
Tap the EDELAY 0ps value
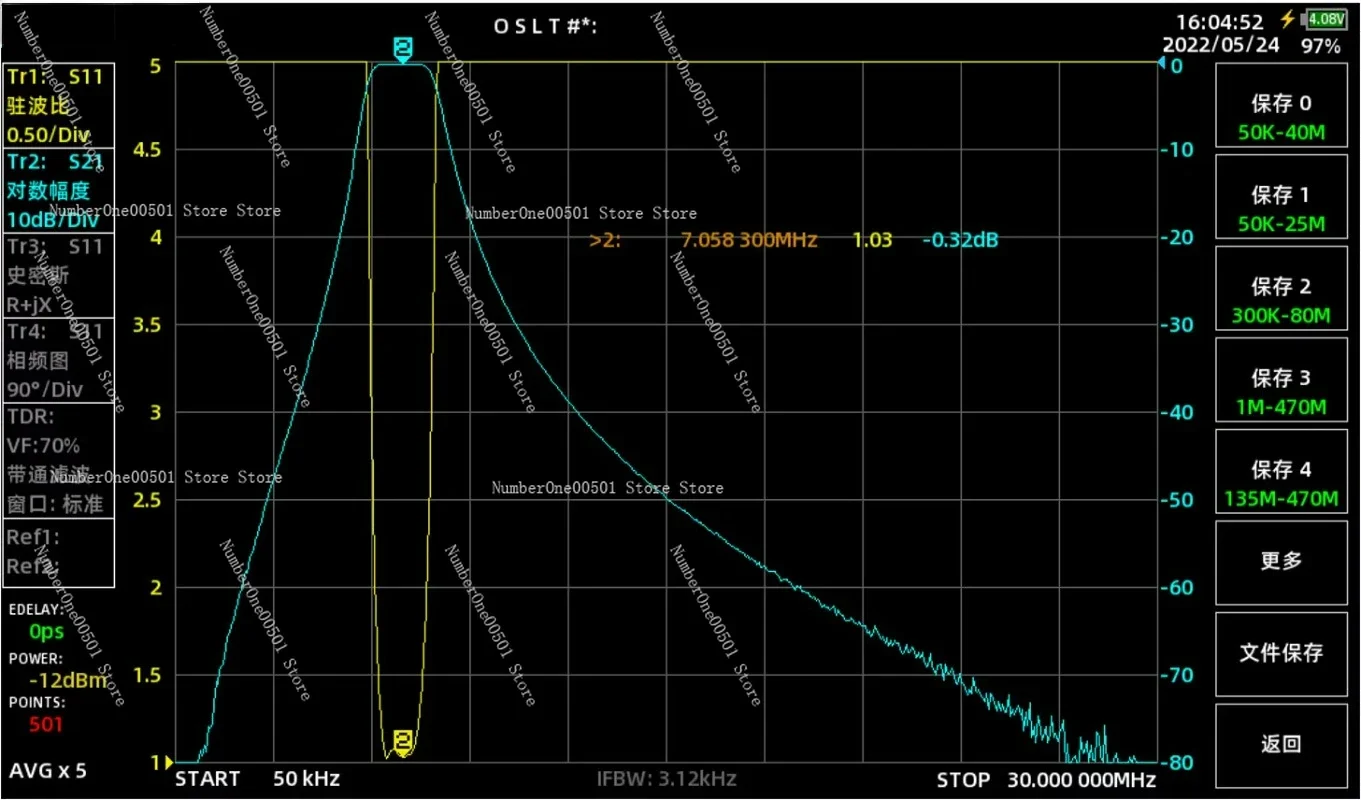tap(47, 632)
